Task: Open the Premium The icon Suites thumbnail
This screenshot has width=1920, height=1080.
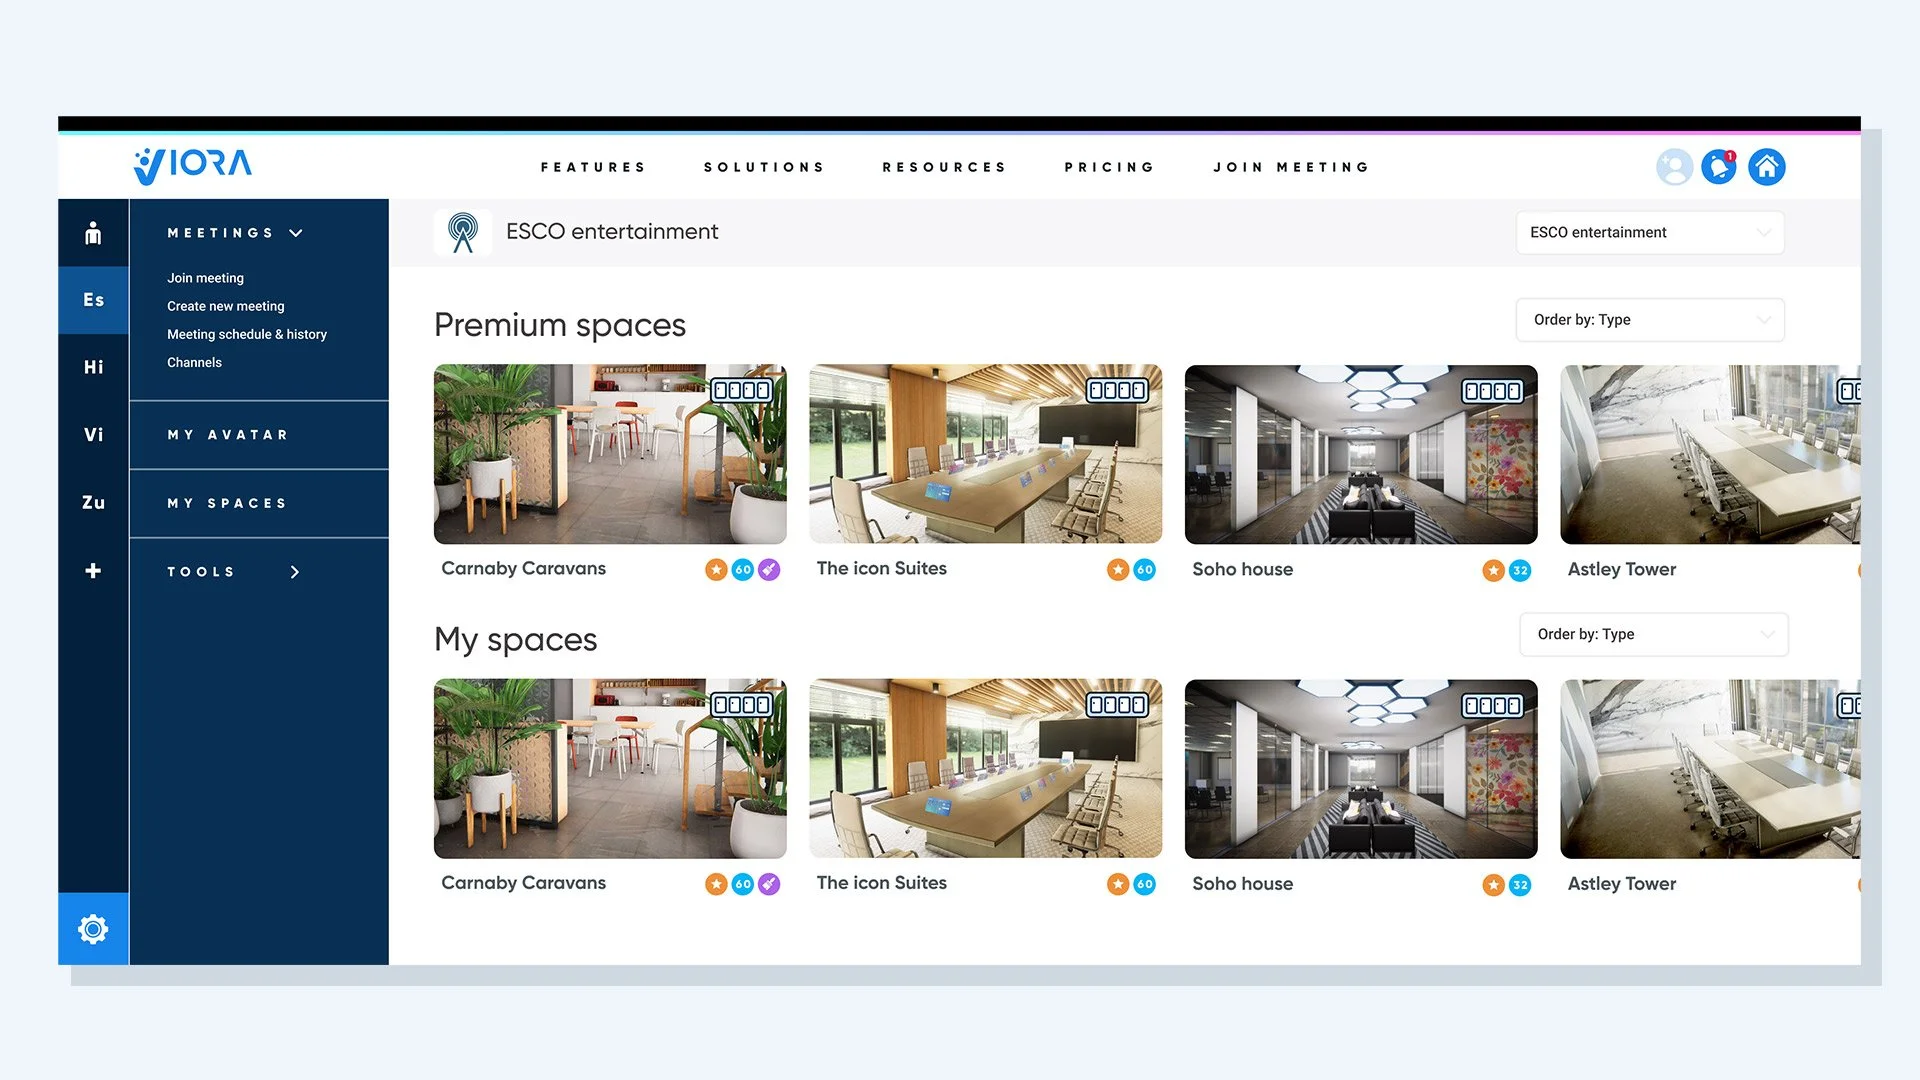Action: (x=985, y=454)
